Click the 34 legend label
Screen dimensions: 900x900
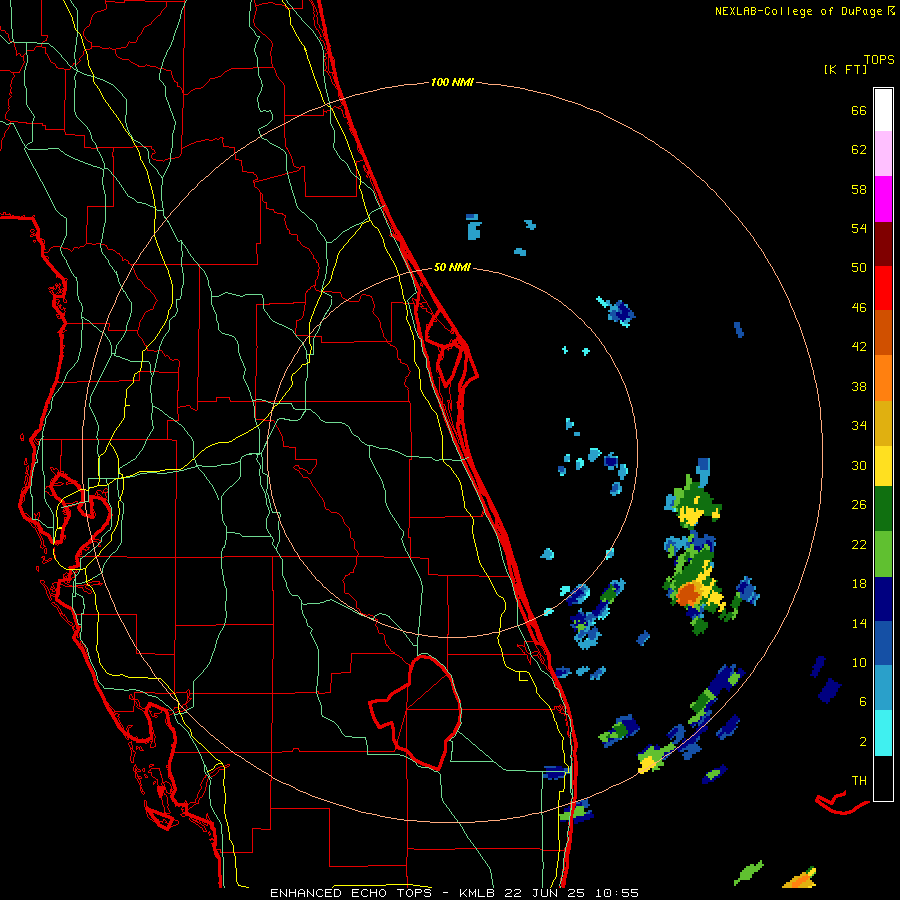(x=859, y=426)
